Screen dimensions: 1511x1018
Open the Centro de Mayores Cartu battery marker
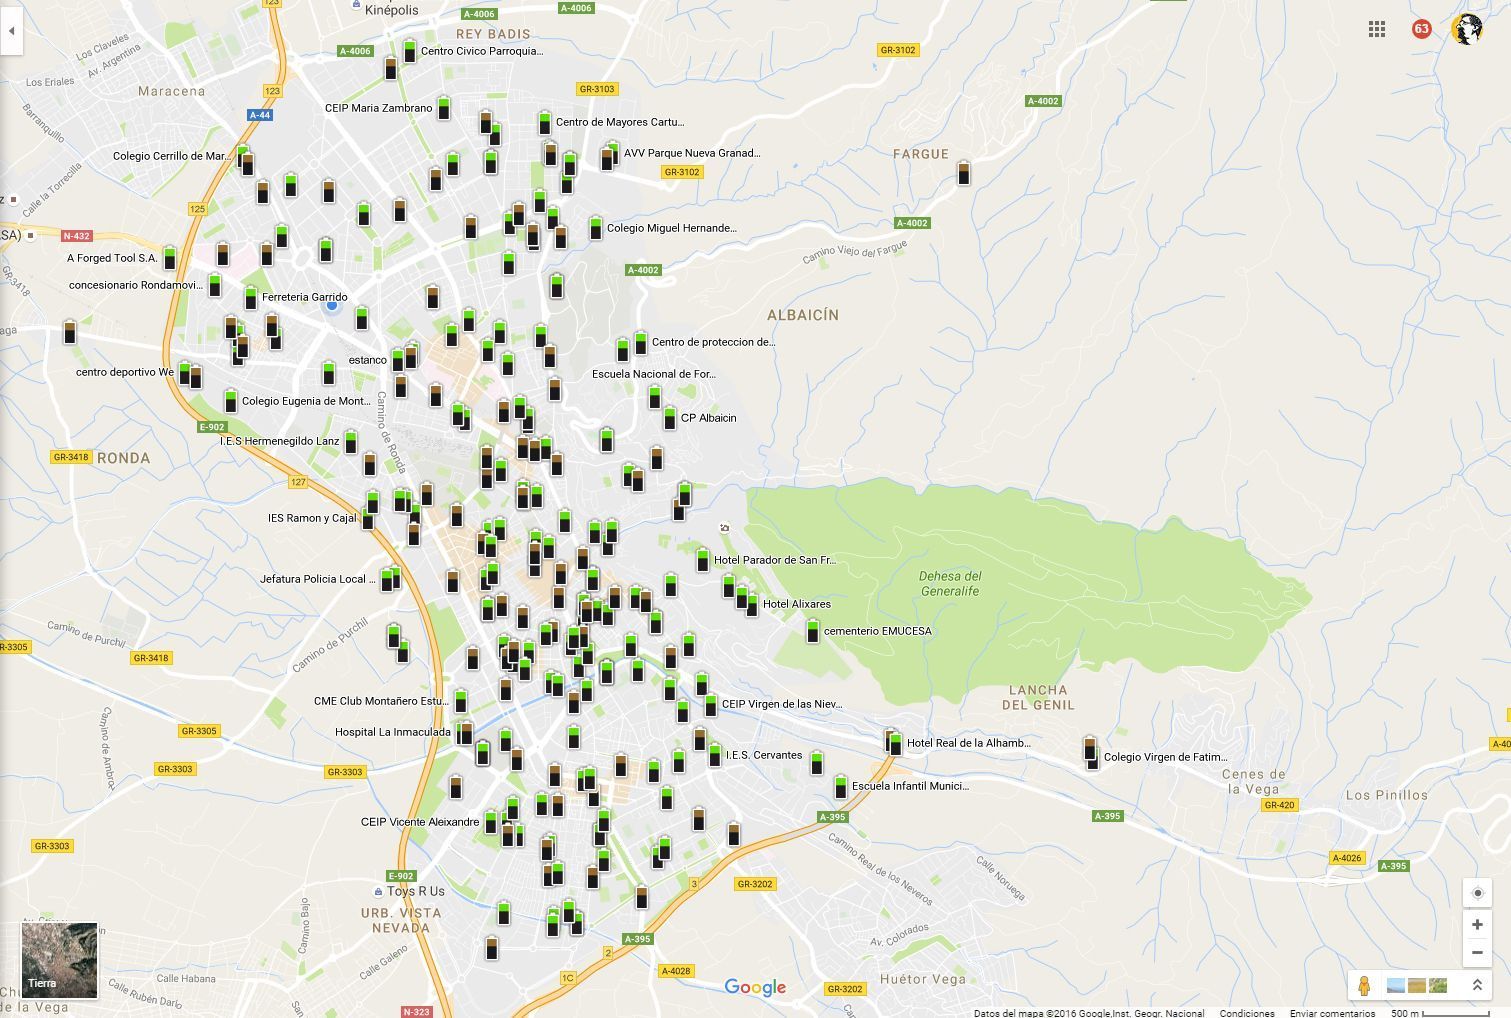[545, 123]
